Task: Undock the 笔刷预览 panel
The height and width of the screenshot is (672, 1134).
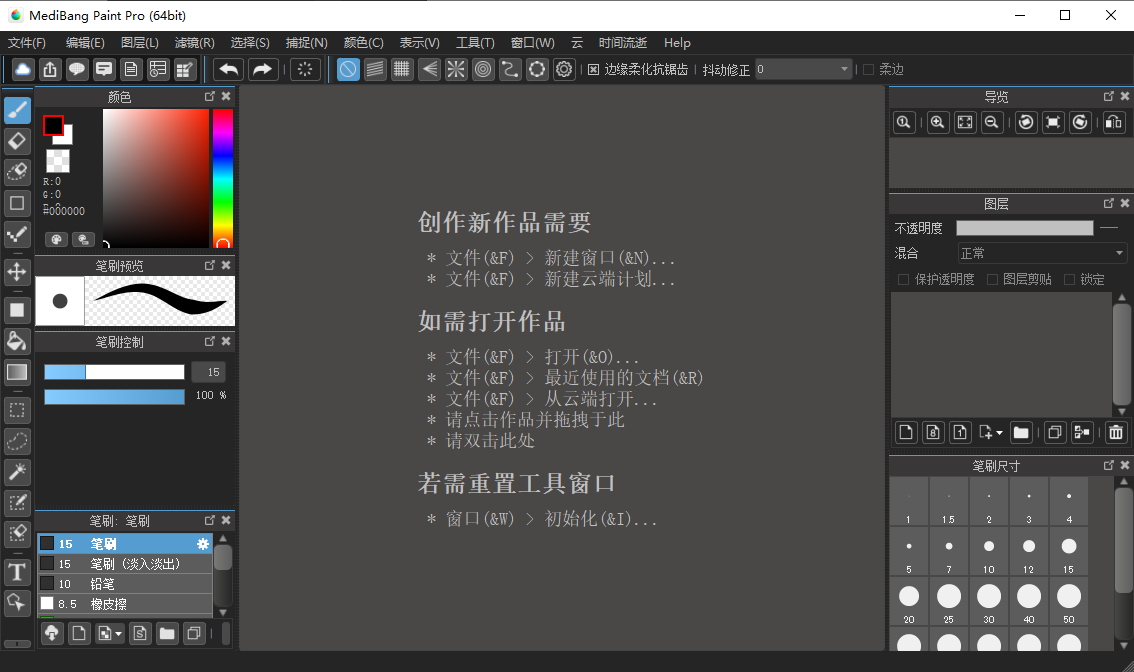Action: (x=210, y=265)
